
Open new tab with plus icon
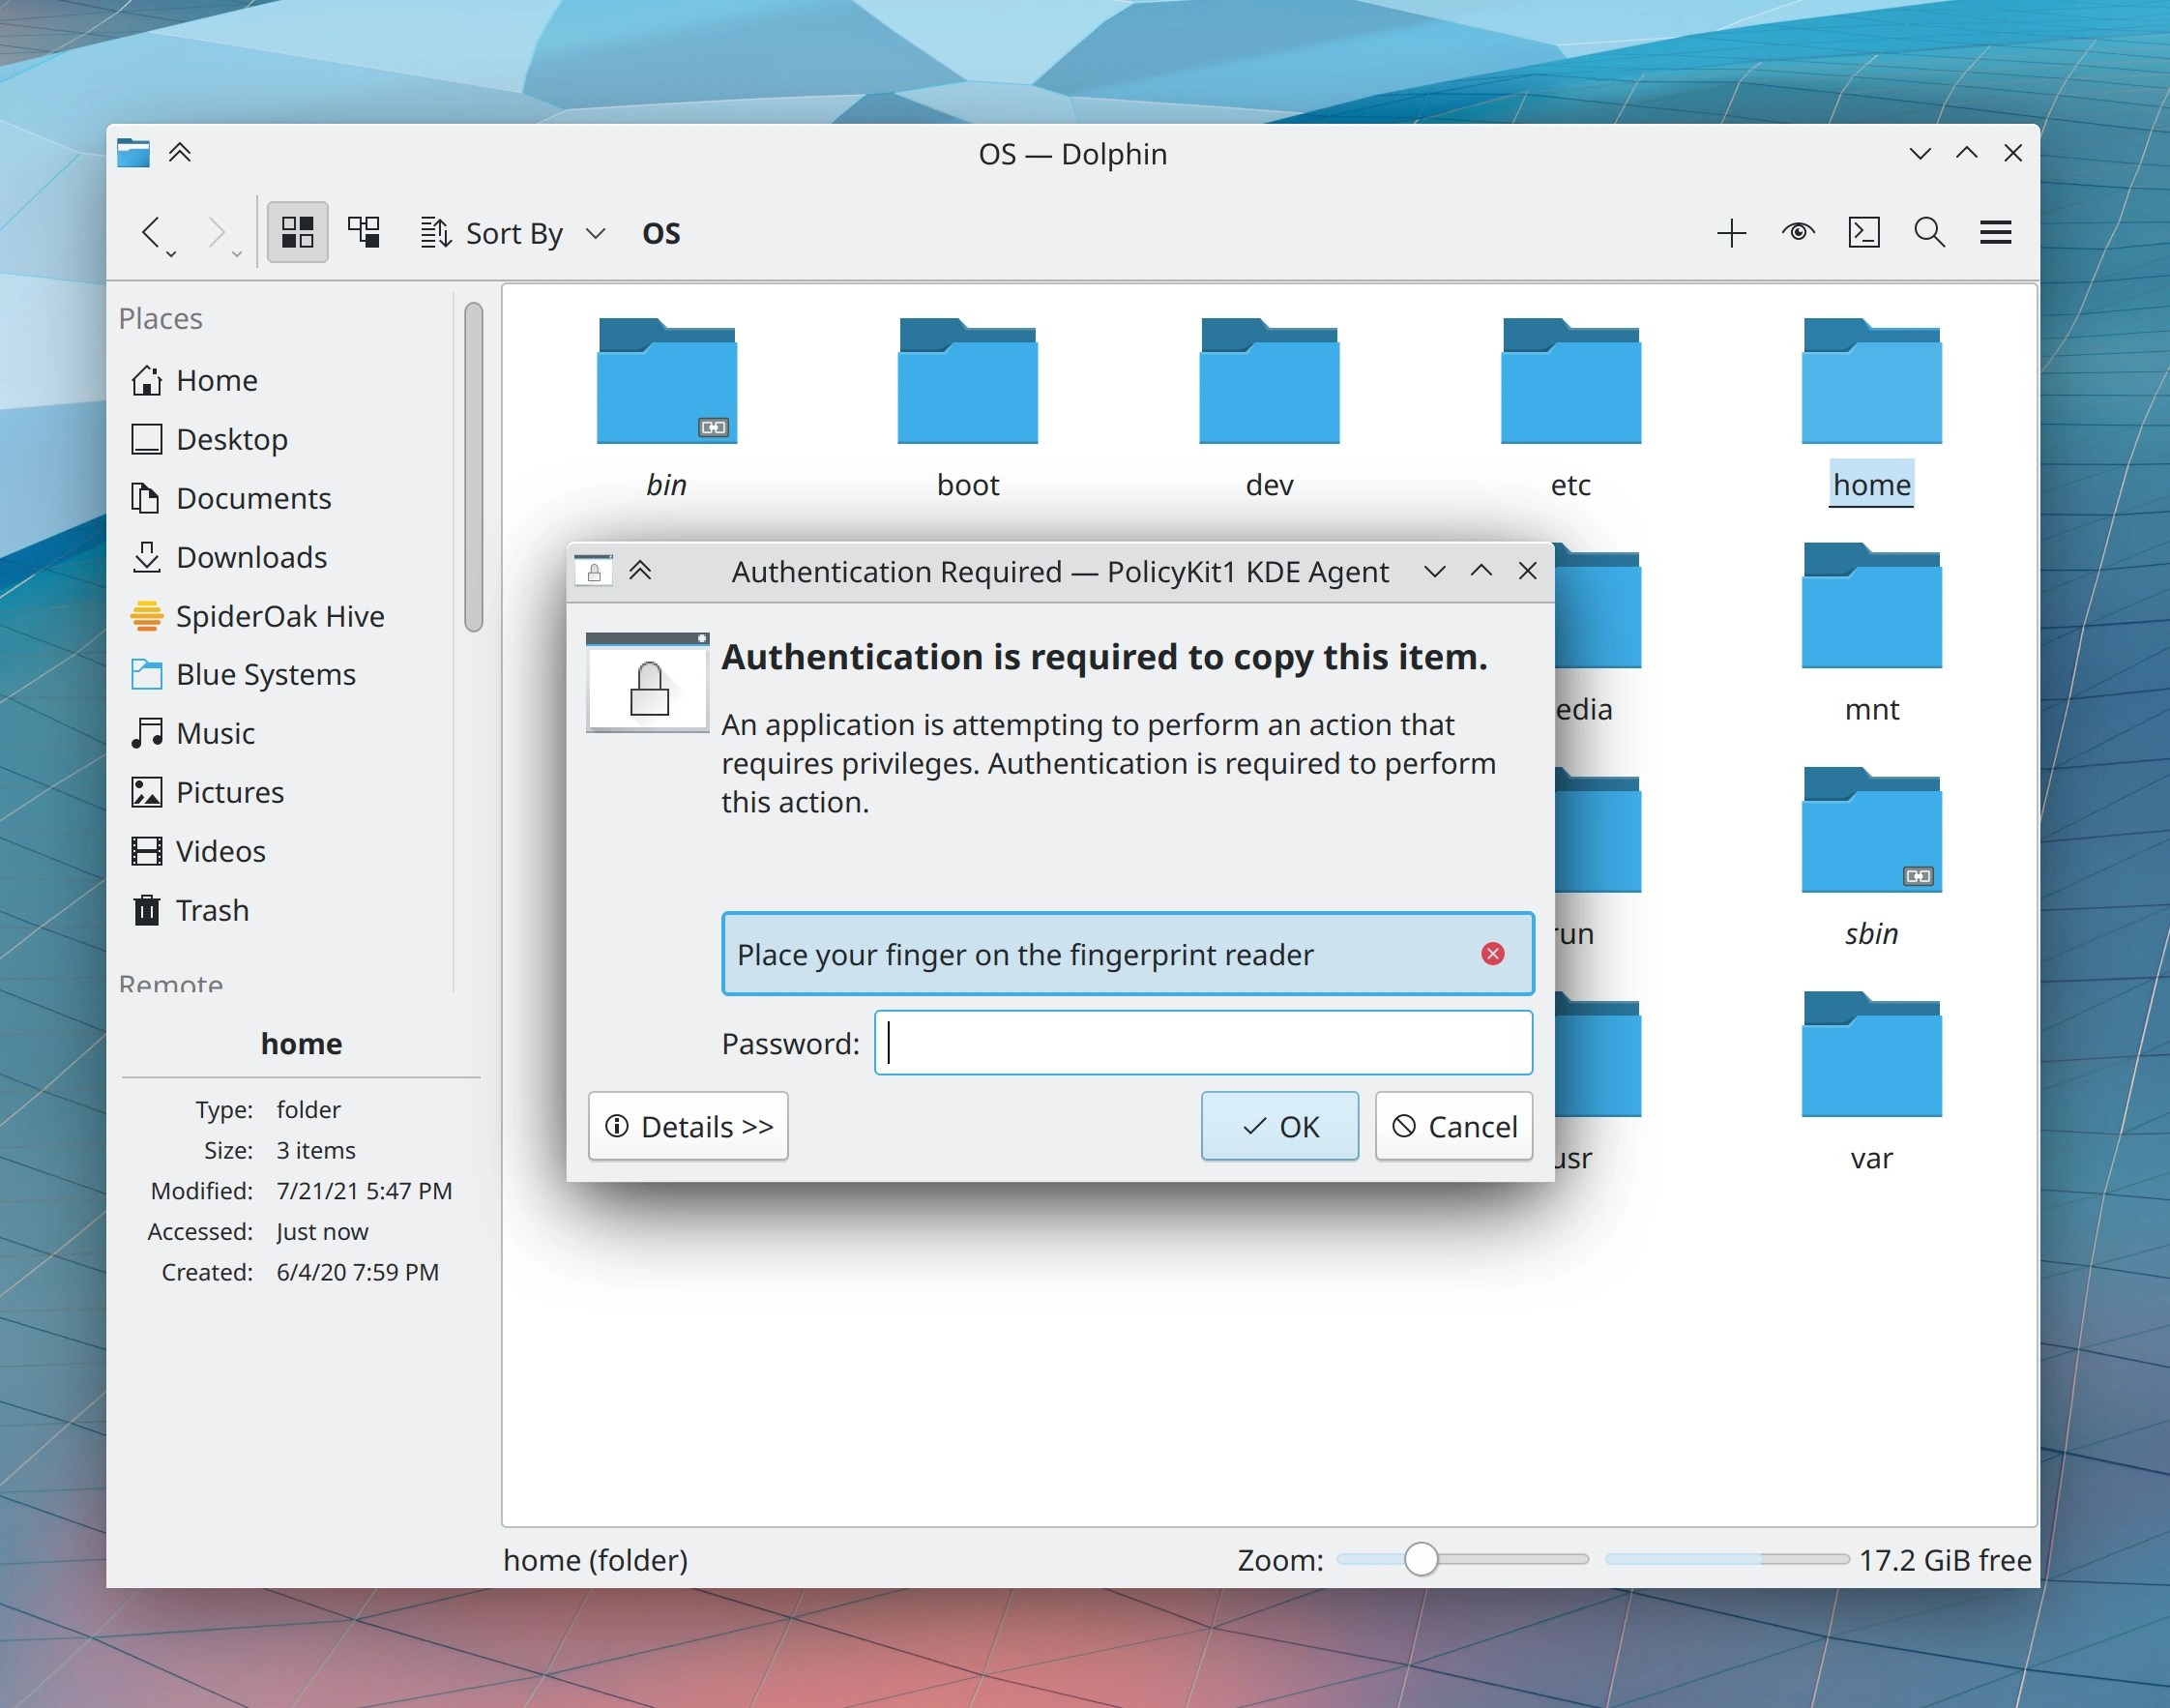[1731, 233]
